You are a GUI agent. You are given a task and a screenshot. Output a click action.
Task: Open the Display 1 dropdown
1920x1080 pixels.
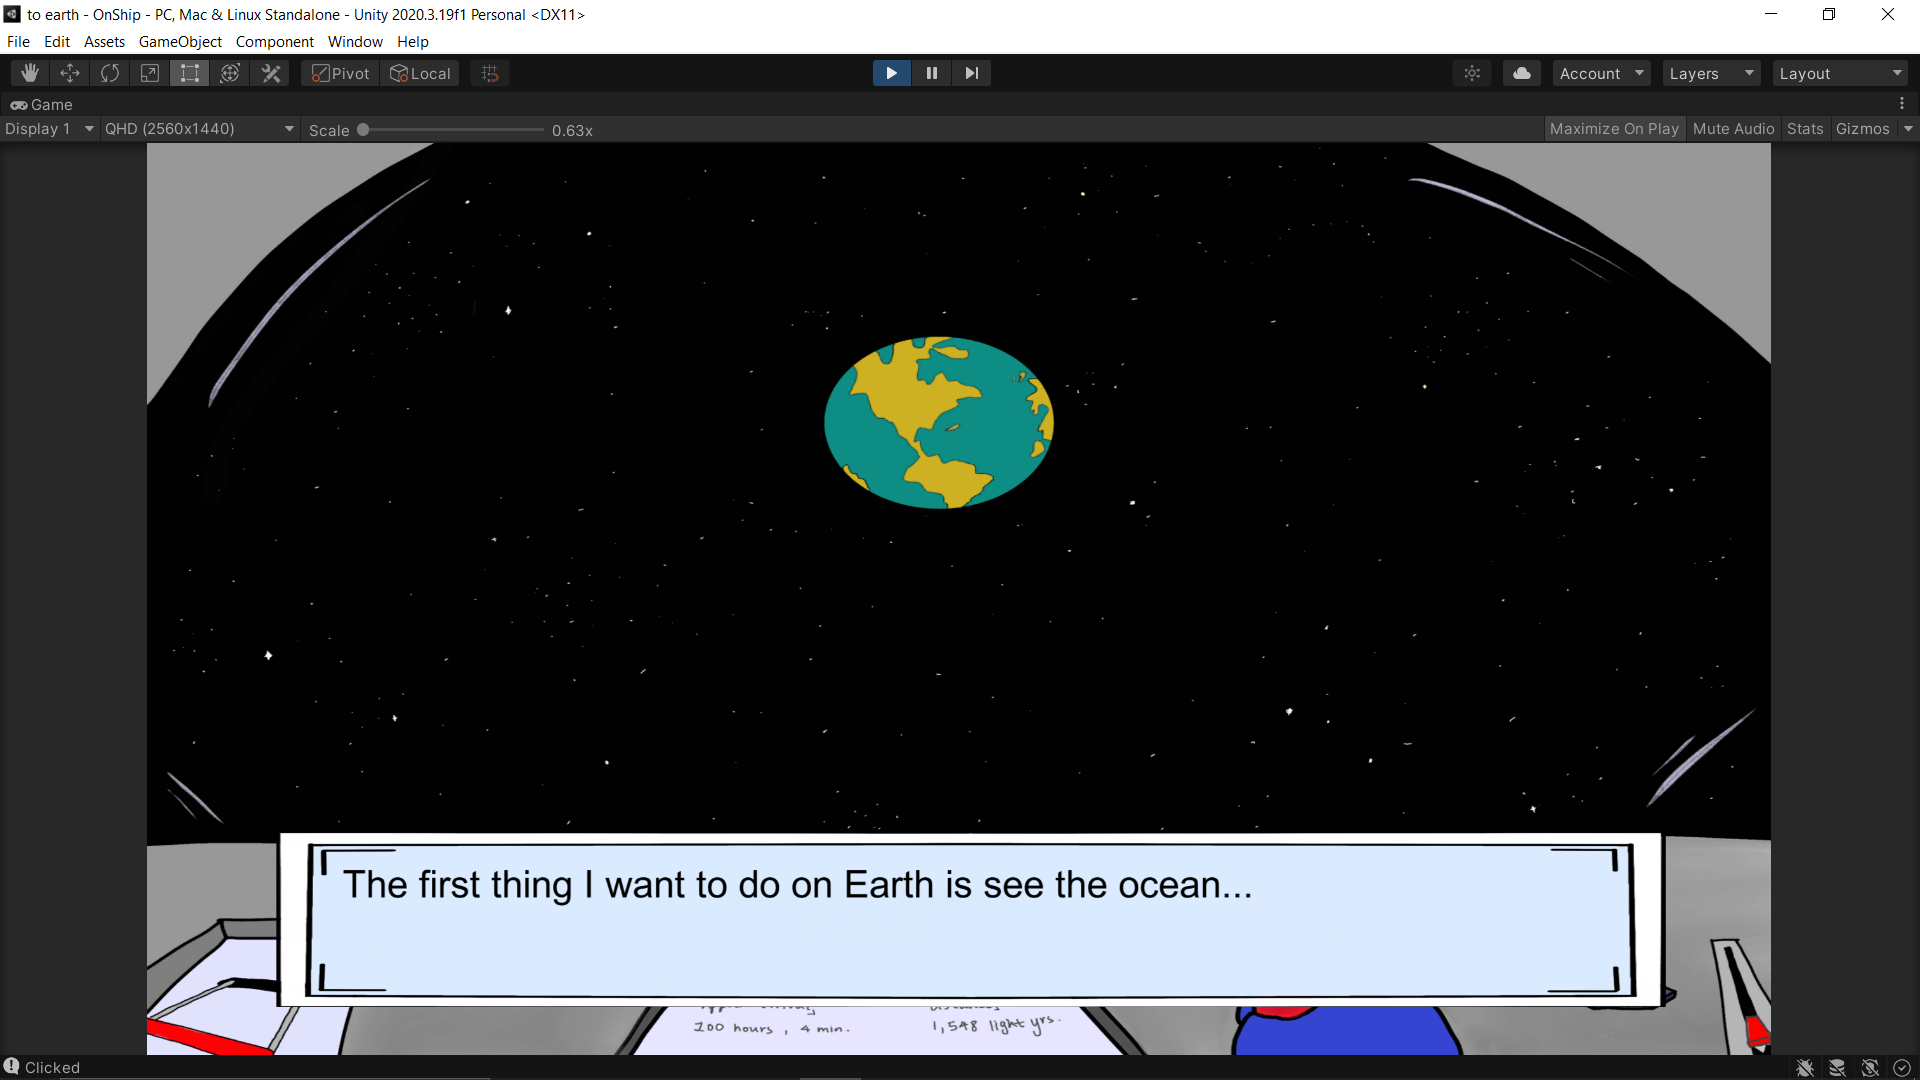pyautogui.click(x=49, y=129)
